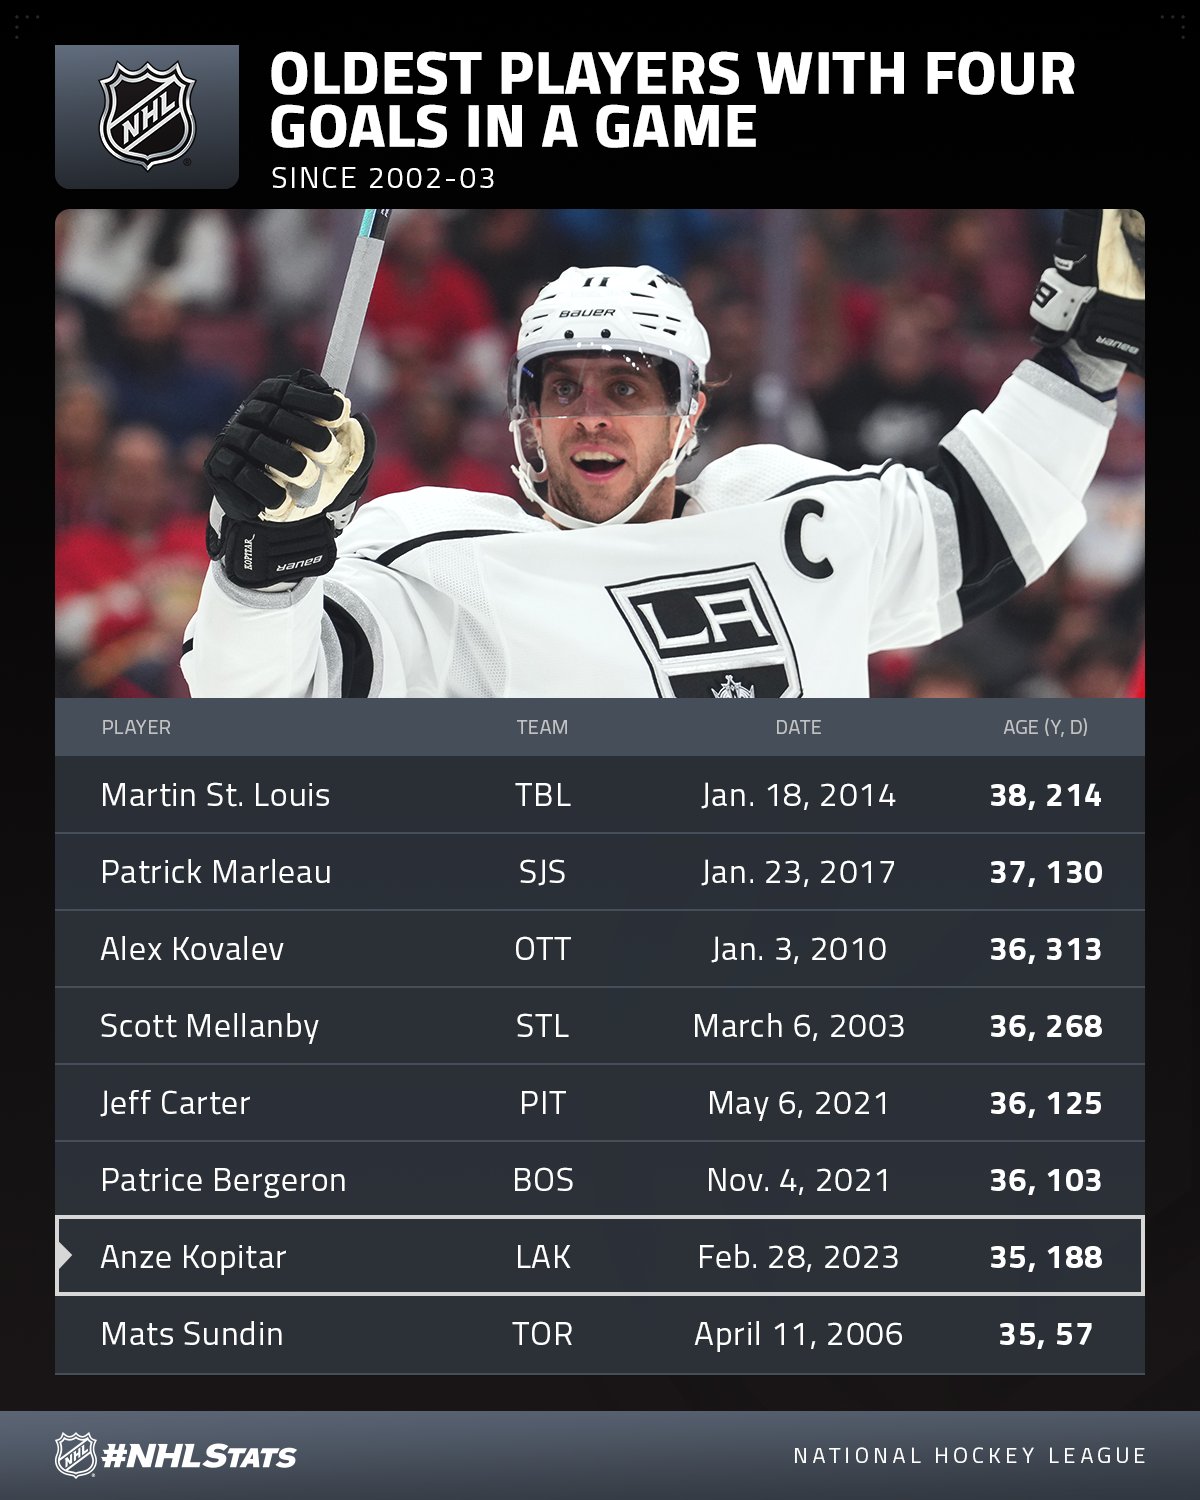Click the Mats Sundin name
The height and width of the screenshot is (1500, 1200).
[192, 1334]
